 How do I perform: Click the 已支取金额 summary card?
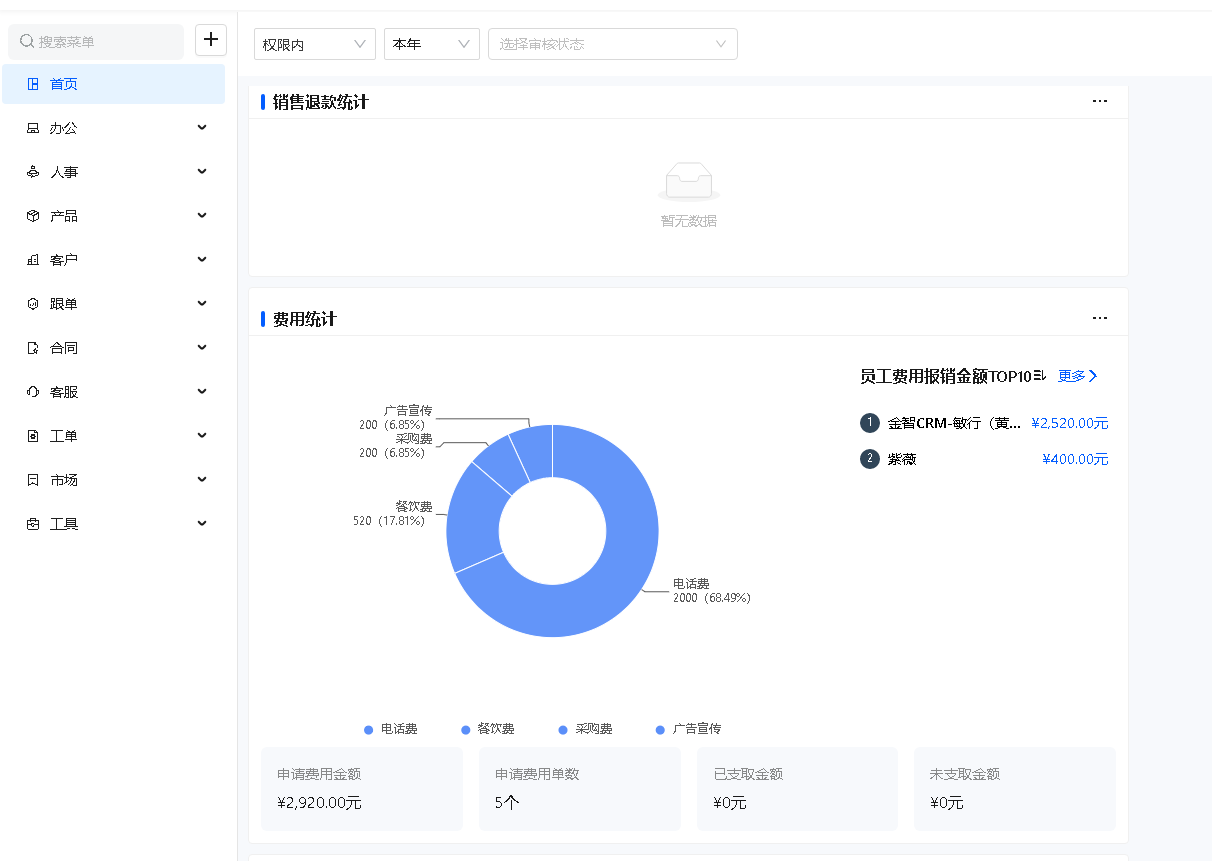tap(797, 788)
